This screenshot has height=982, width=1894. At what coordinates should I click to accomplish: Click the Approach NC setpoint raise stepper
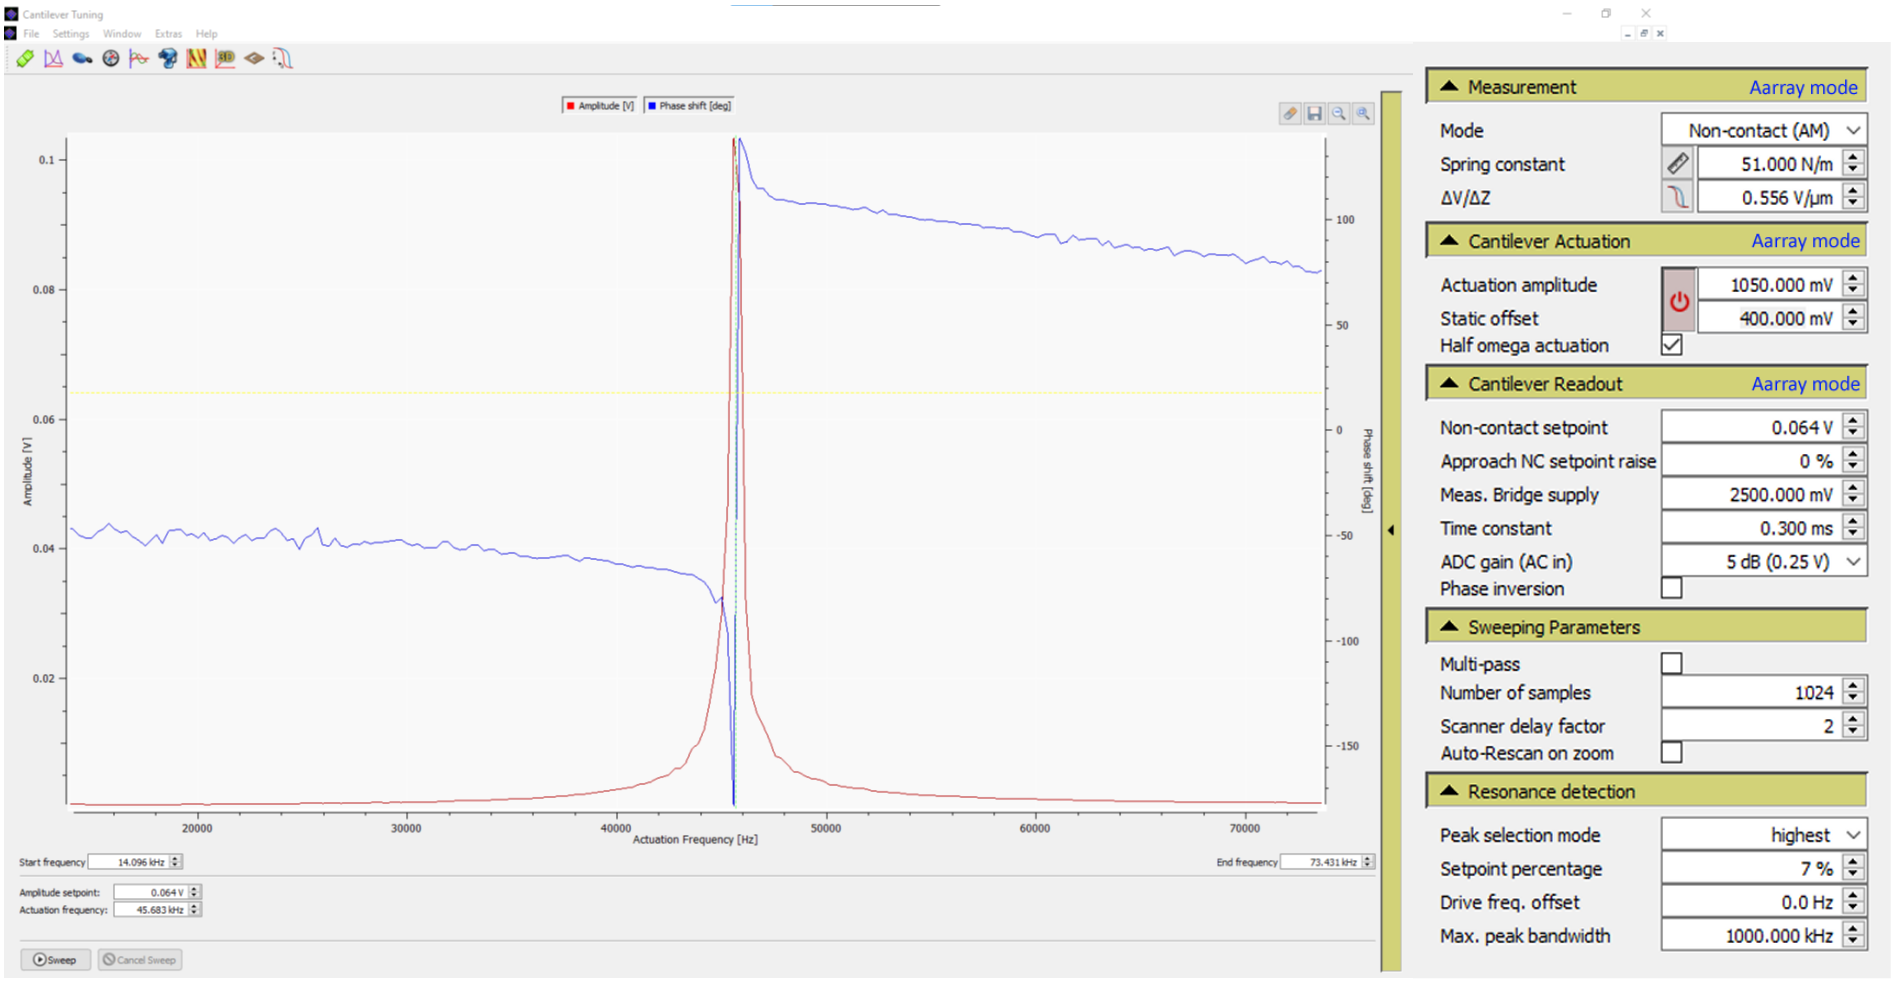(1854, 461)
